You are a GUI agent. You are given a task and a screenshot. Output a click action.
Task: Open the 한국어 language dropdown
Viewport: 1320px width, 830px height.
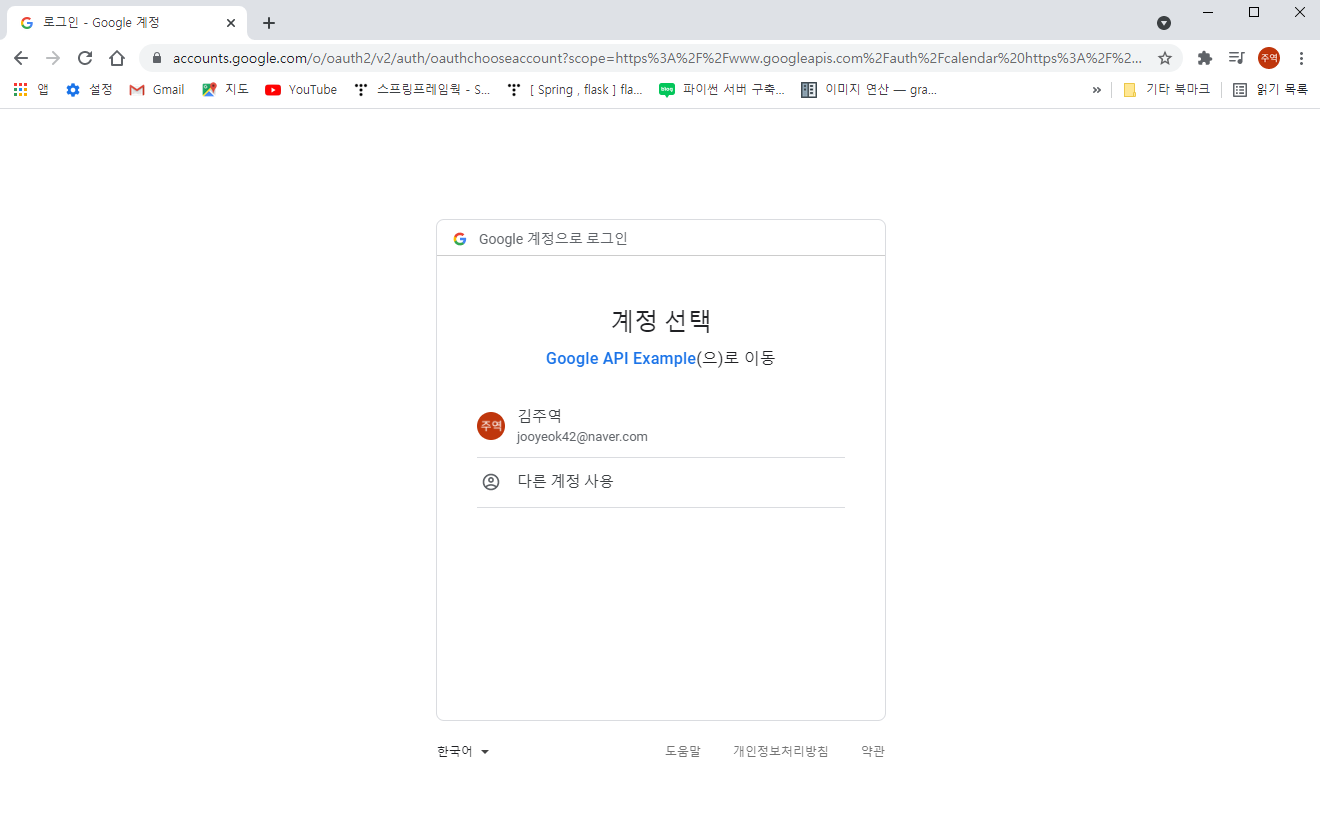coord(463,751)
